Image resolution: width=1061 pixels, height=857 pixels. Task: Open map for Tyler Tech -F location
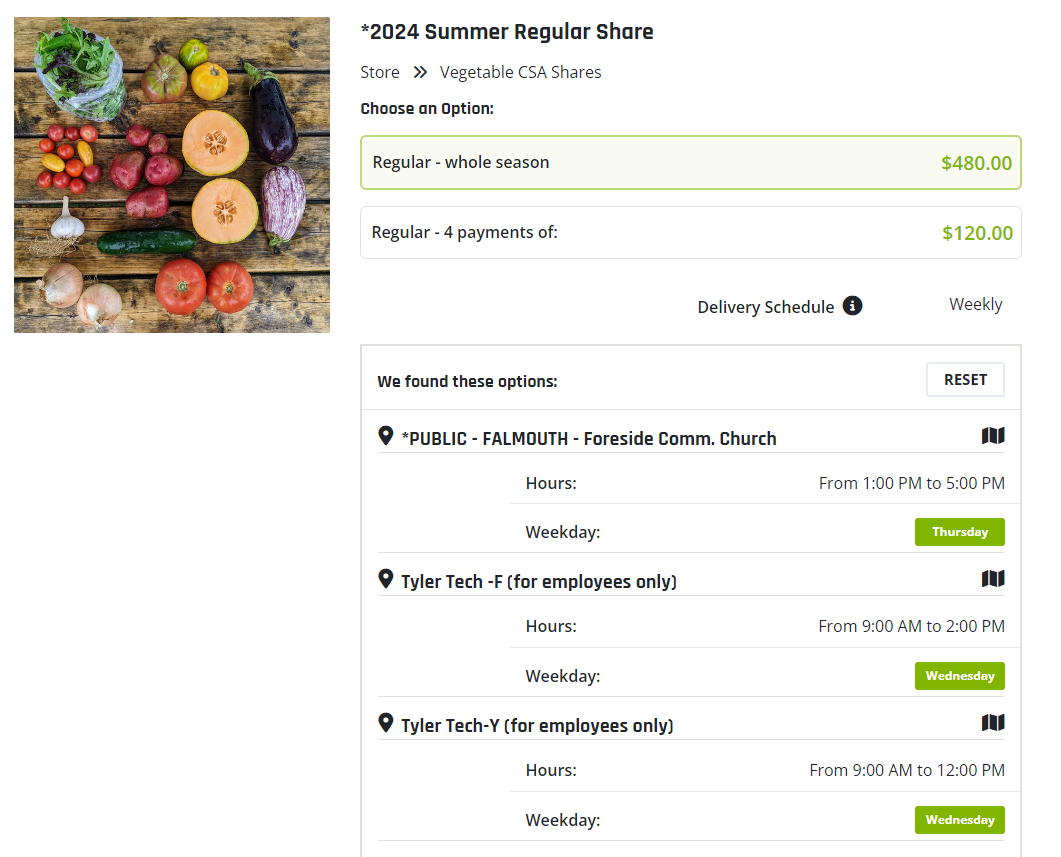[x=992, y=579]
